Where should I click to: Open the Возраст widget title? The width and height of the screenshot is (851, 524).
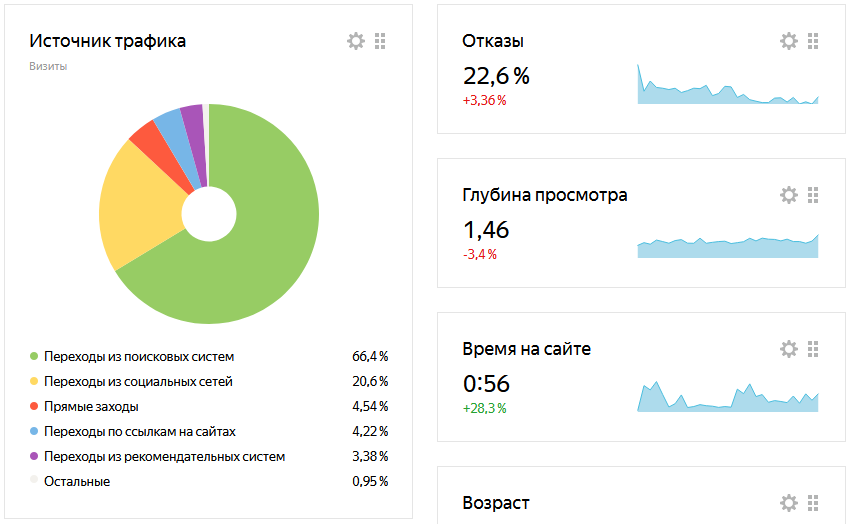pyautogui.click(x=496, y=503)
